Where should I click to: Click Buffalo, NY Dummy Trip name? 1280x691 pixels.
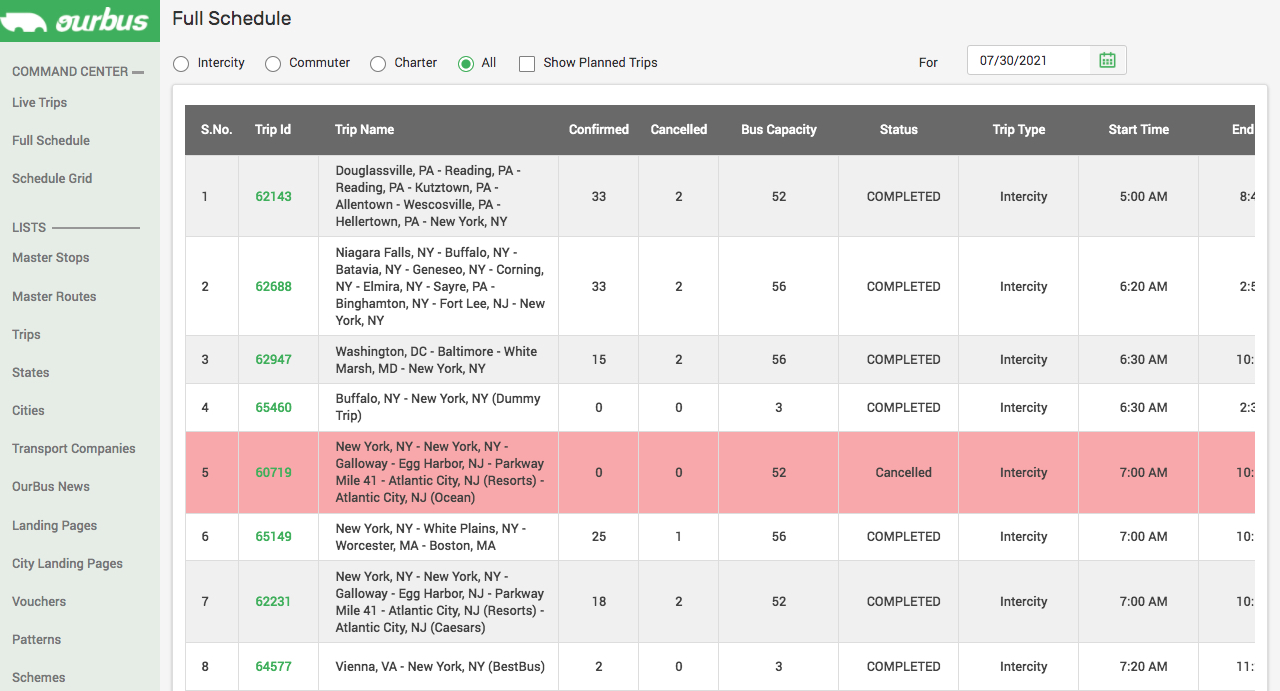click(x=438, y=407)
